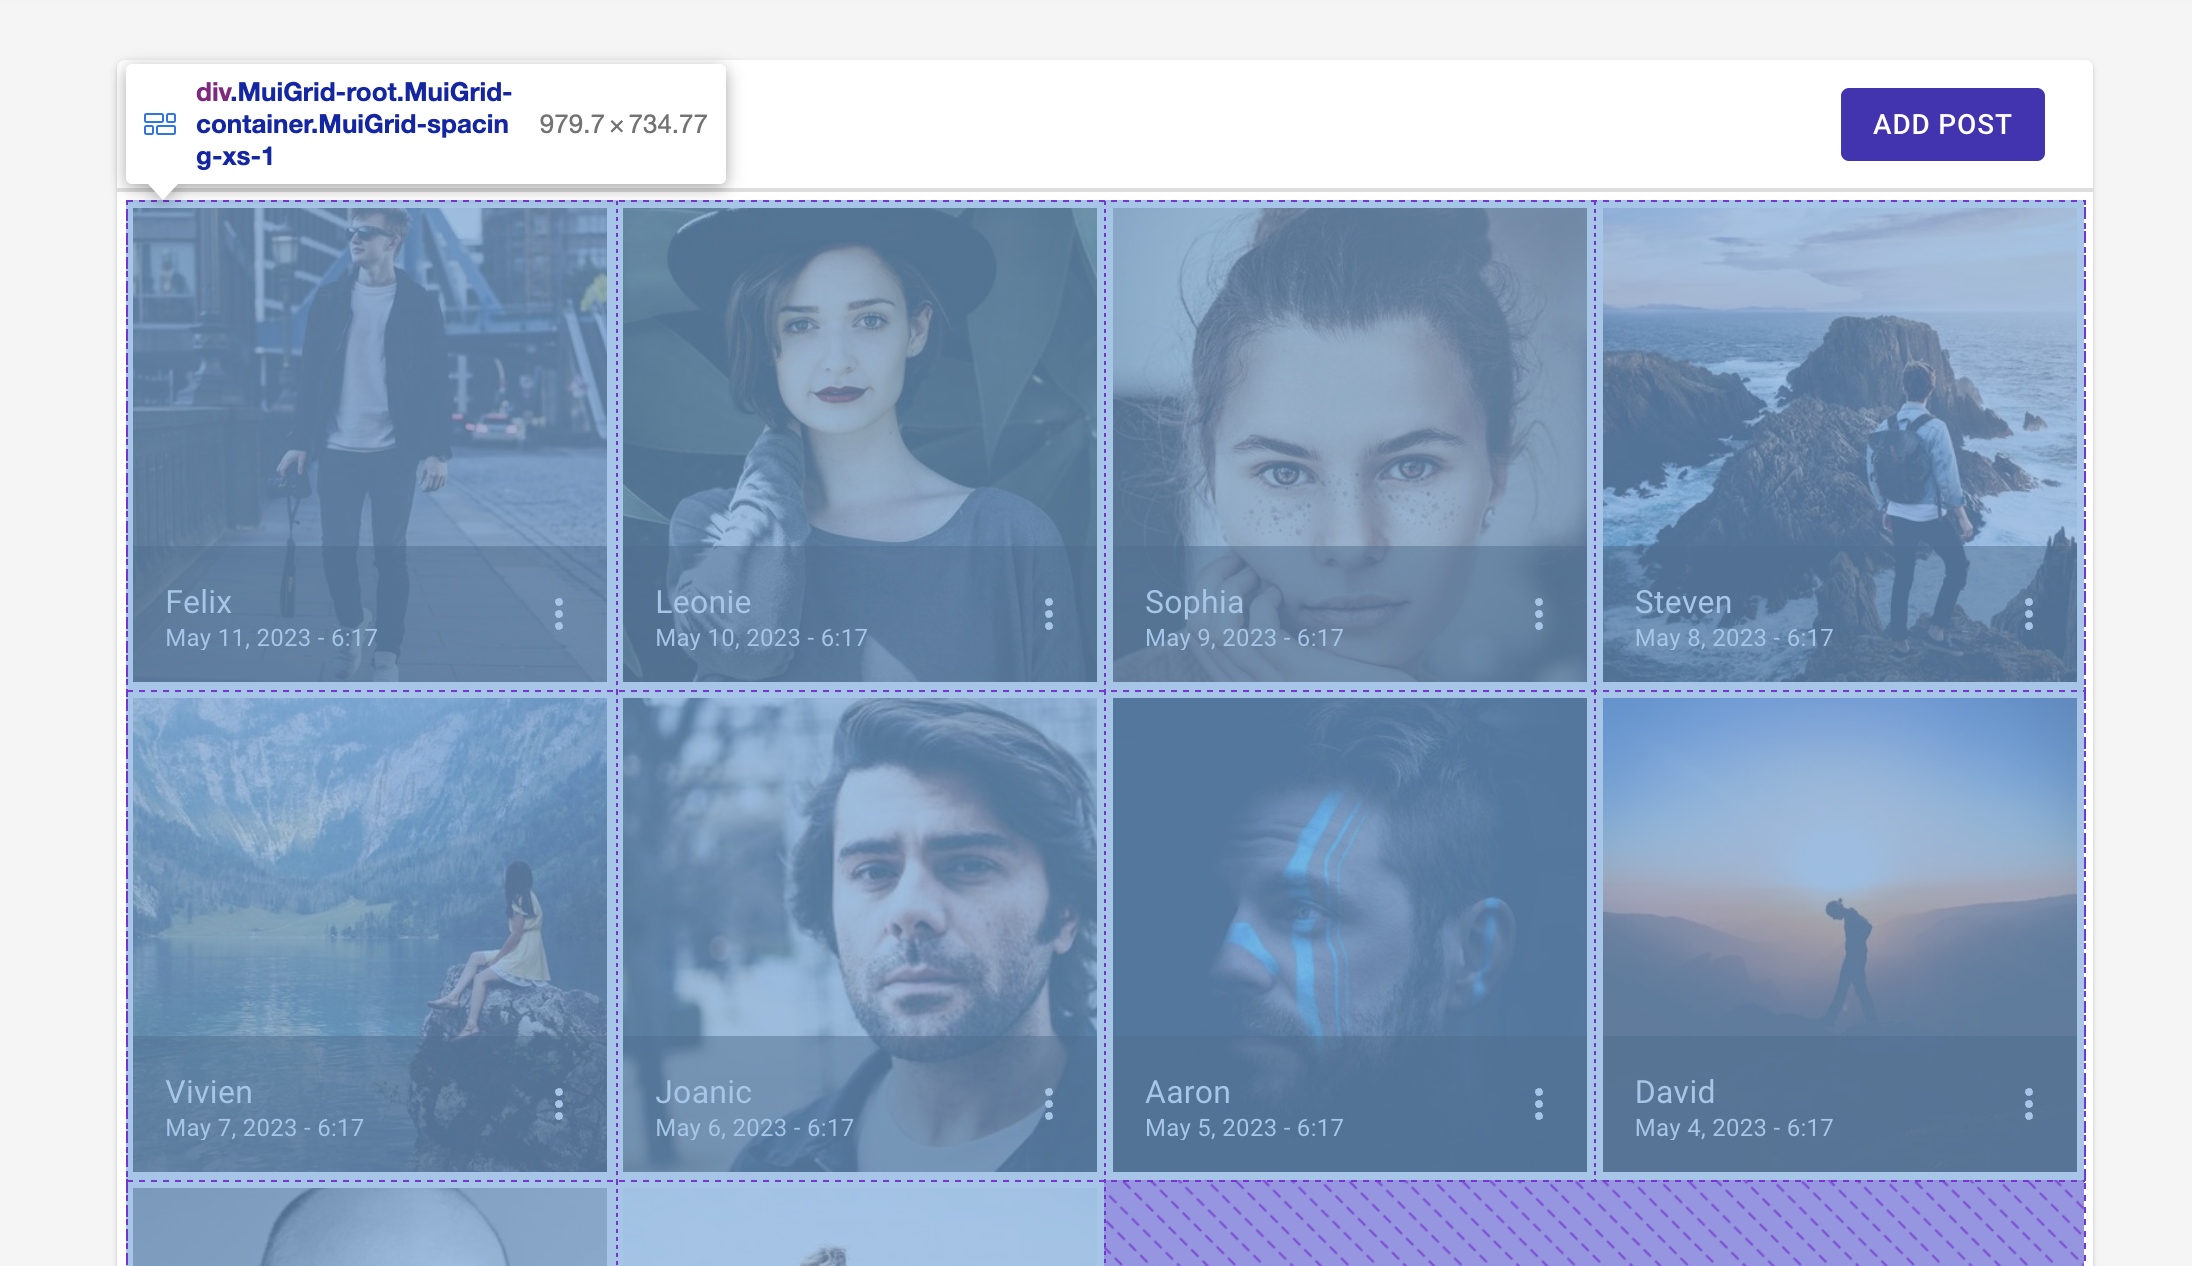This screenshot has width=2192, height=1266.
Task: Select the name text 'Steven'
Action: (x=1683, y=602)
